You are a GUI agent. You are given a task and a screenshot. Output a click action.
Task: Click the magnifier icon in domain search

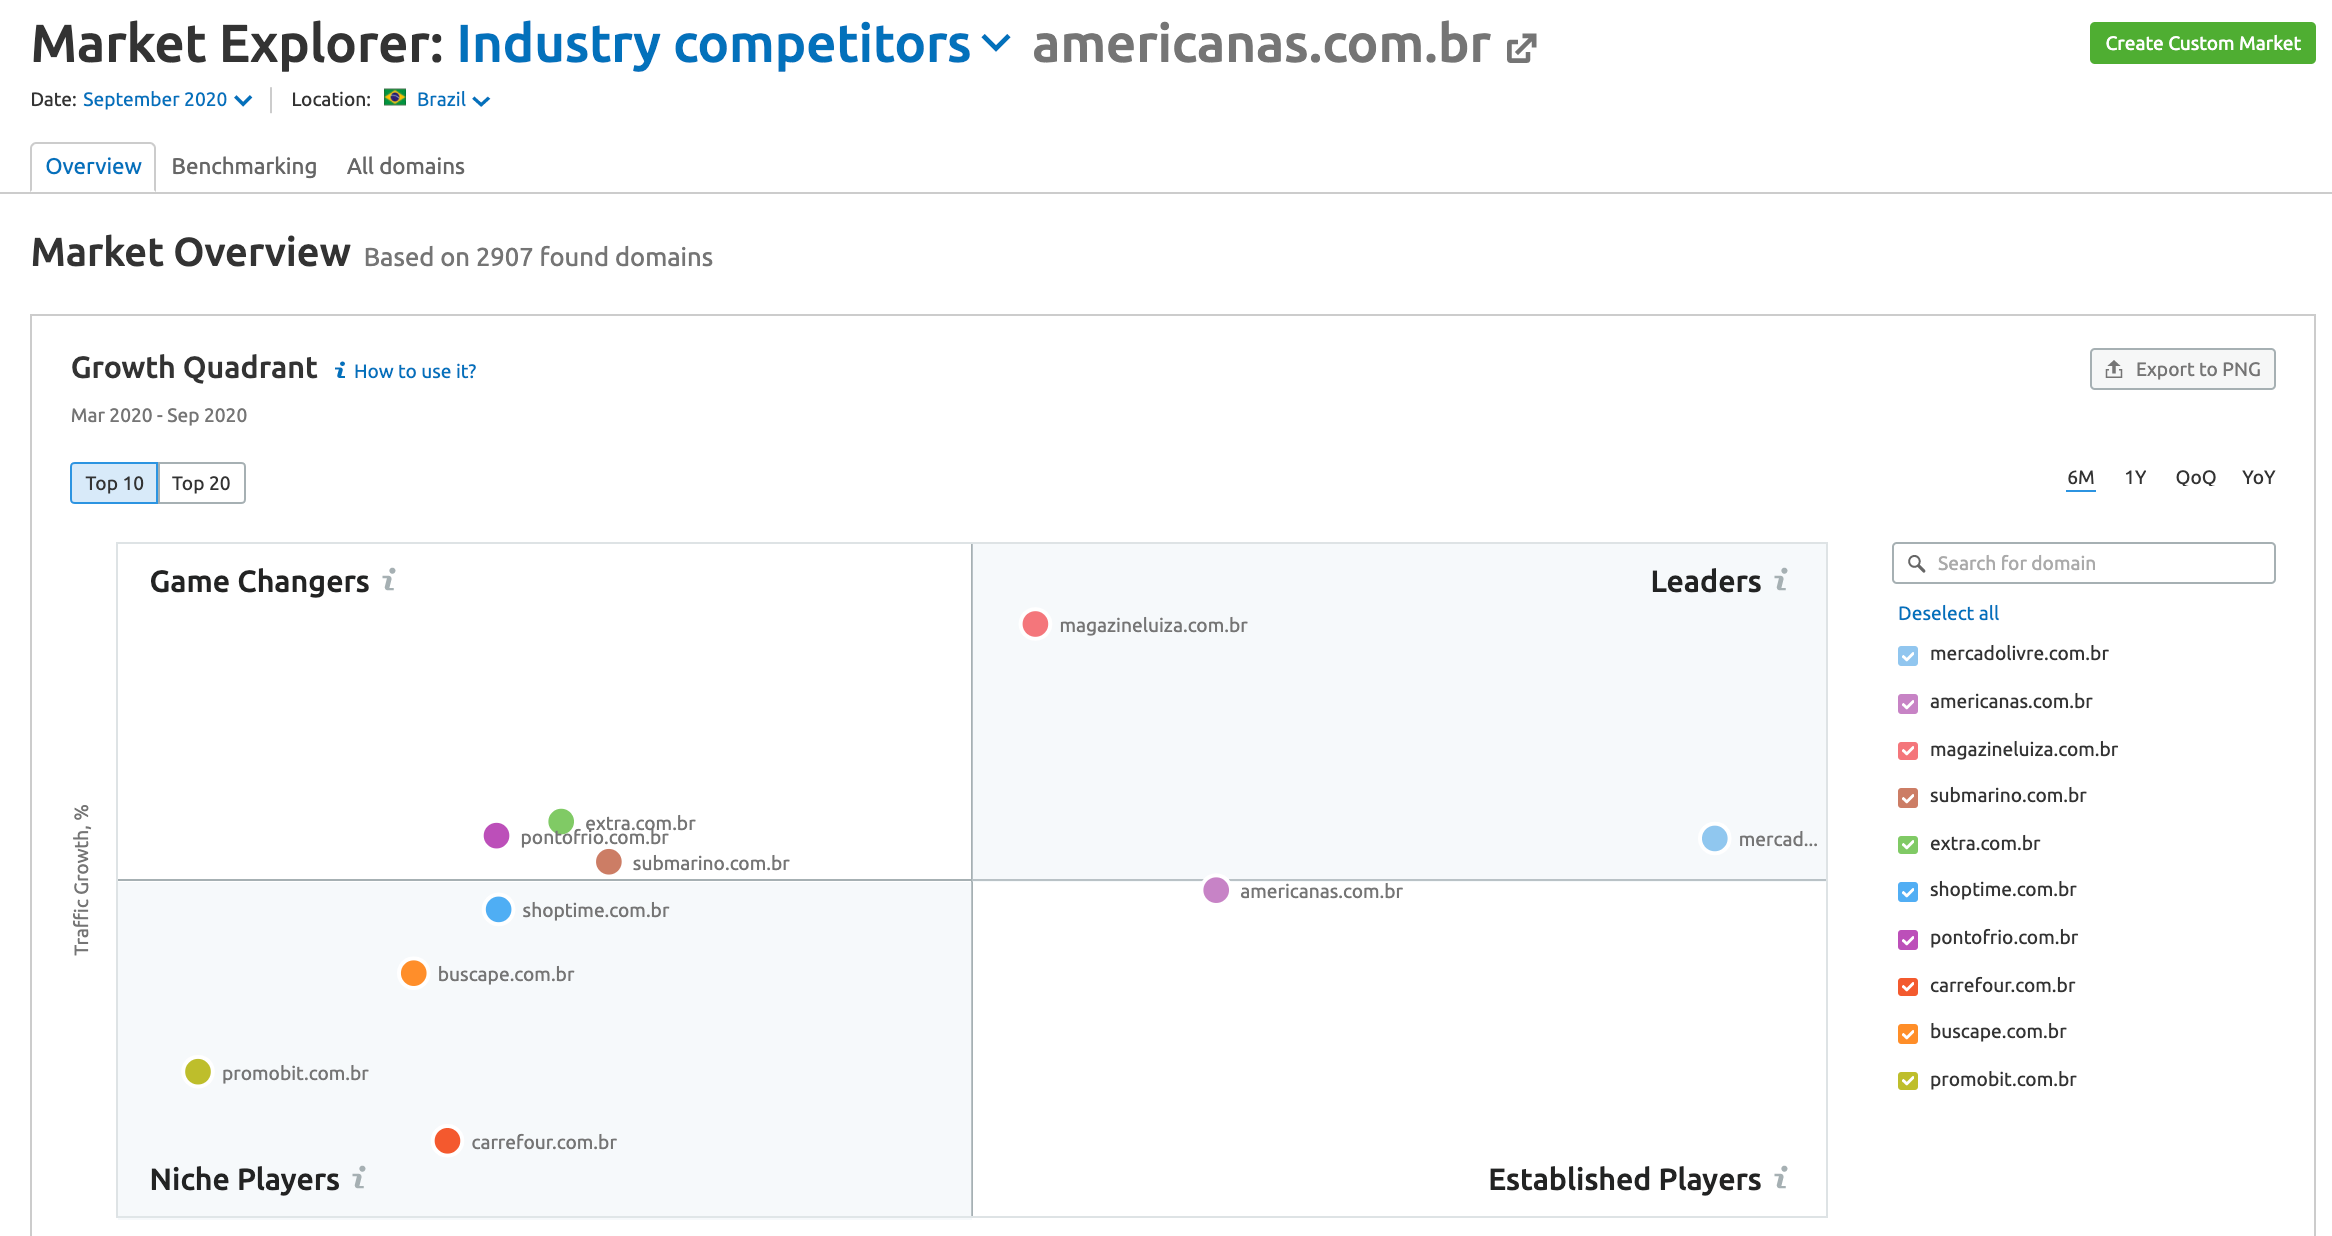(x=1916, y=563)
